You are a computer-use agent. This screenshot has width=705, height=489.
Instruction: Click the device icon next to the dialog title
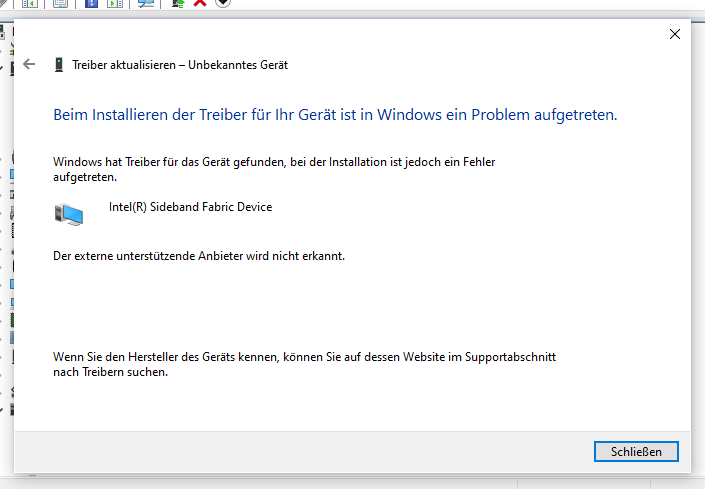point(58,65)
